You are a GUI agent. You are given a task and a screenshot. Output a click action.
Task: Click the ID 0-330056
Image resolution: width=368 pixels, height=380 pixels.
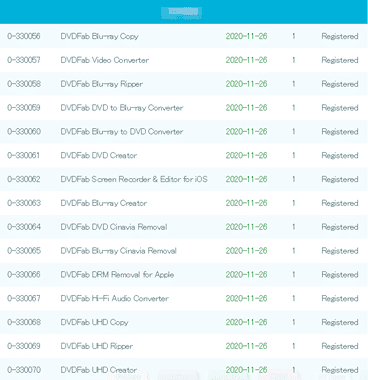click(24, 36)
